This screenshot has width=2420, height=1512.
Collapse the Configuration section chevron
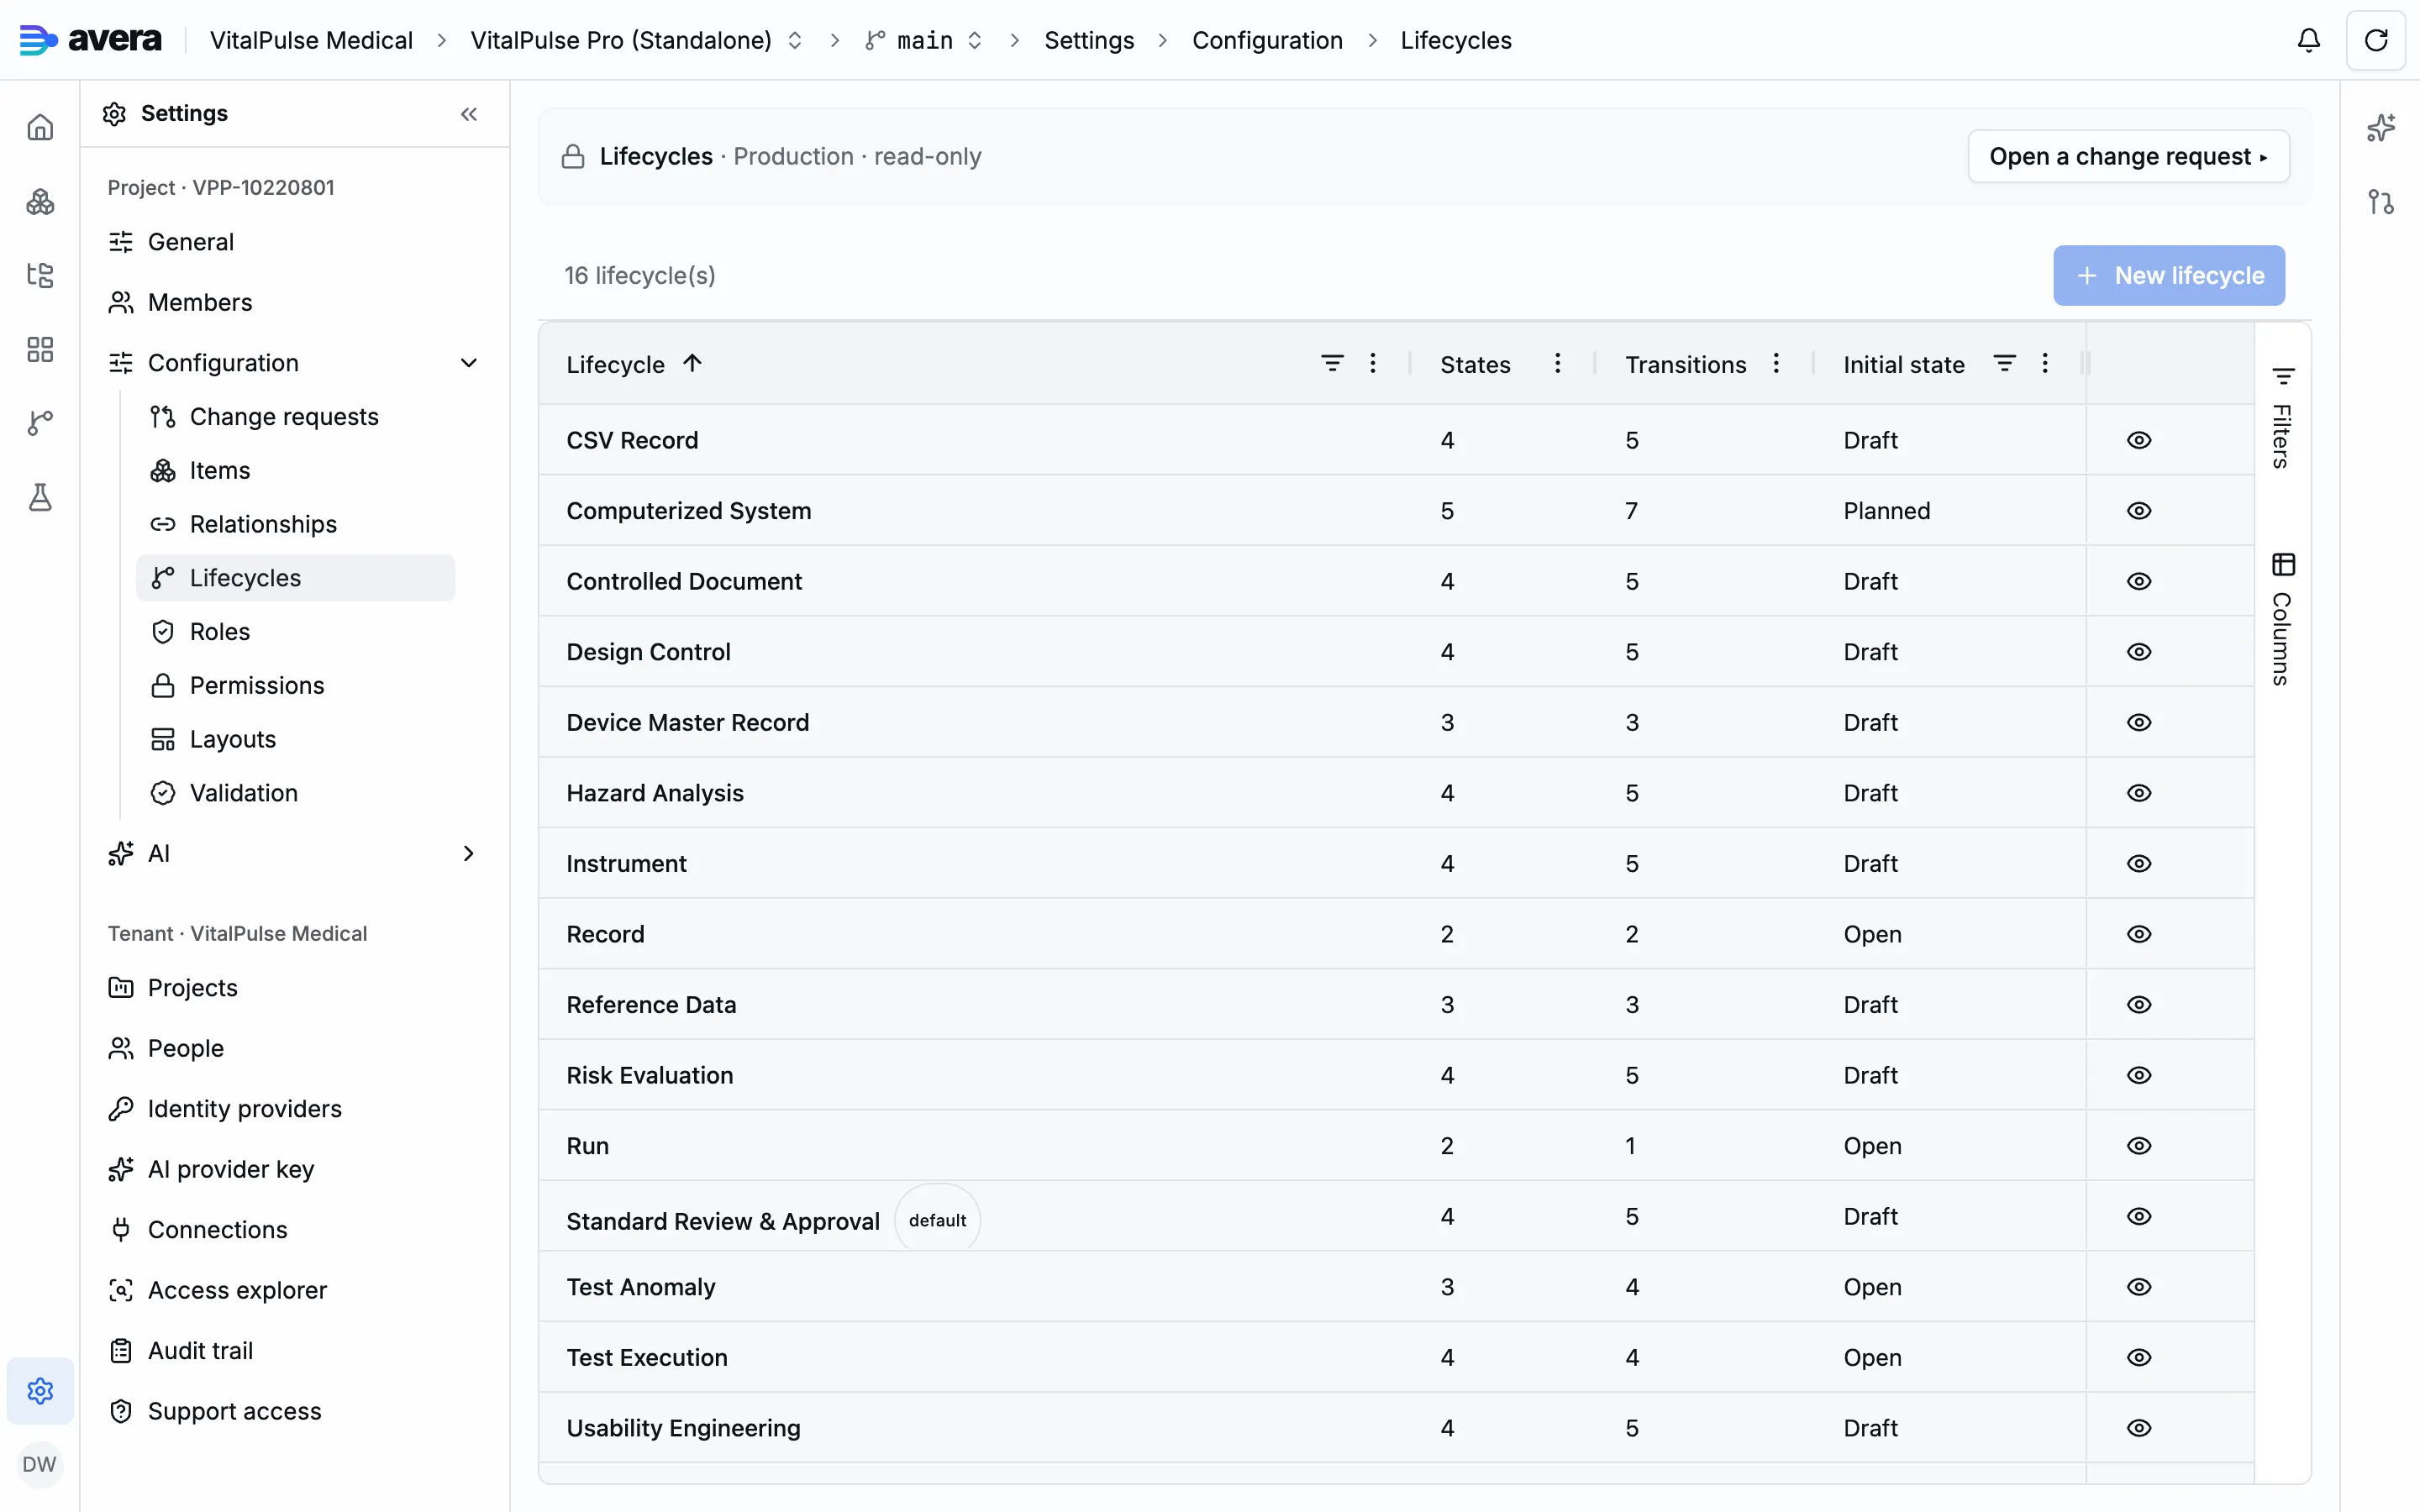click(x=468, y=363)
